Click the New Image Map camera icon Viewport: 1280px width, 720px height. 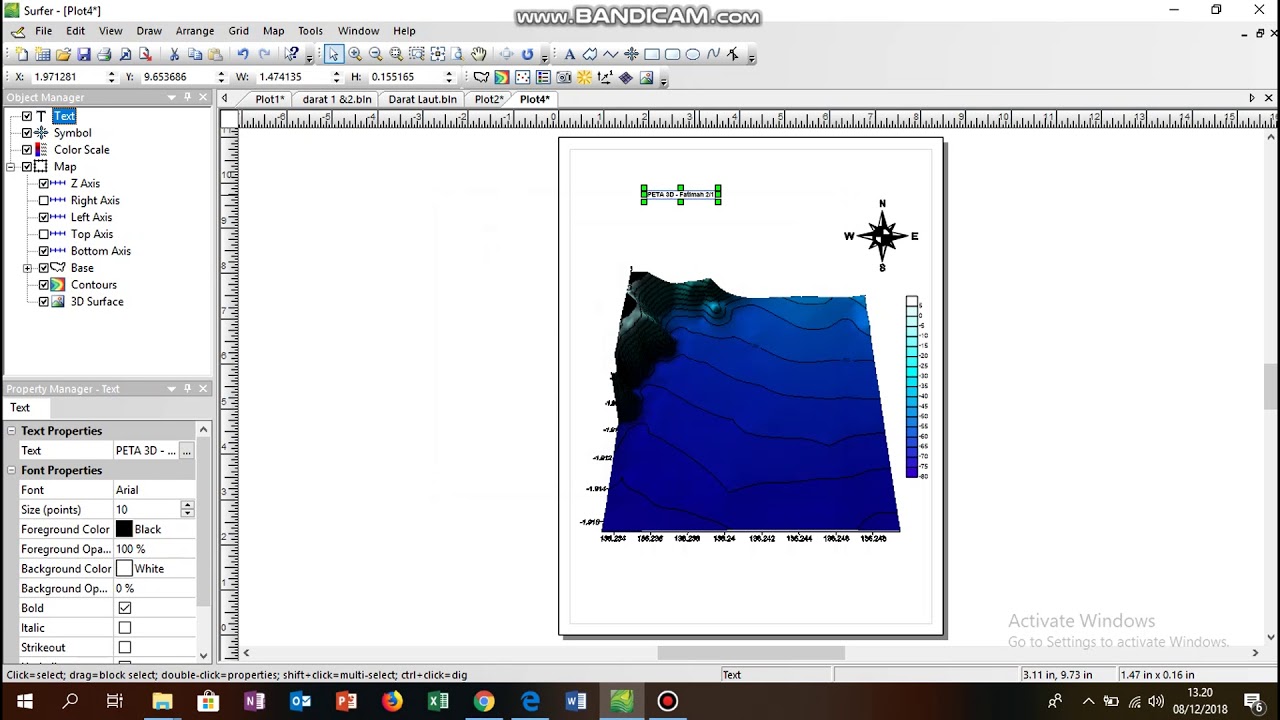[563, 77]
